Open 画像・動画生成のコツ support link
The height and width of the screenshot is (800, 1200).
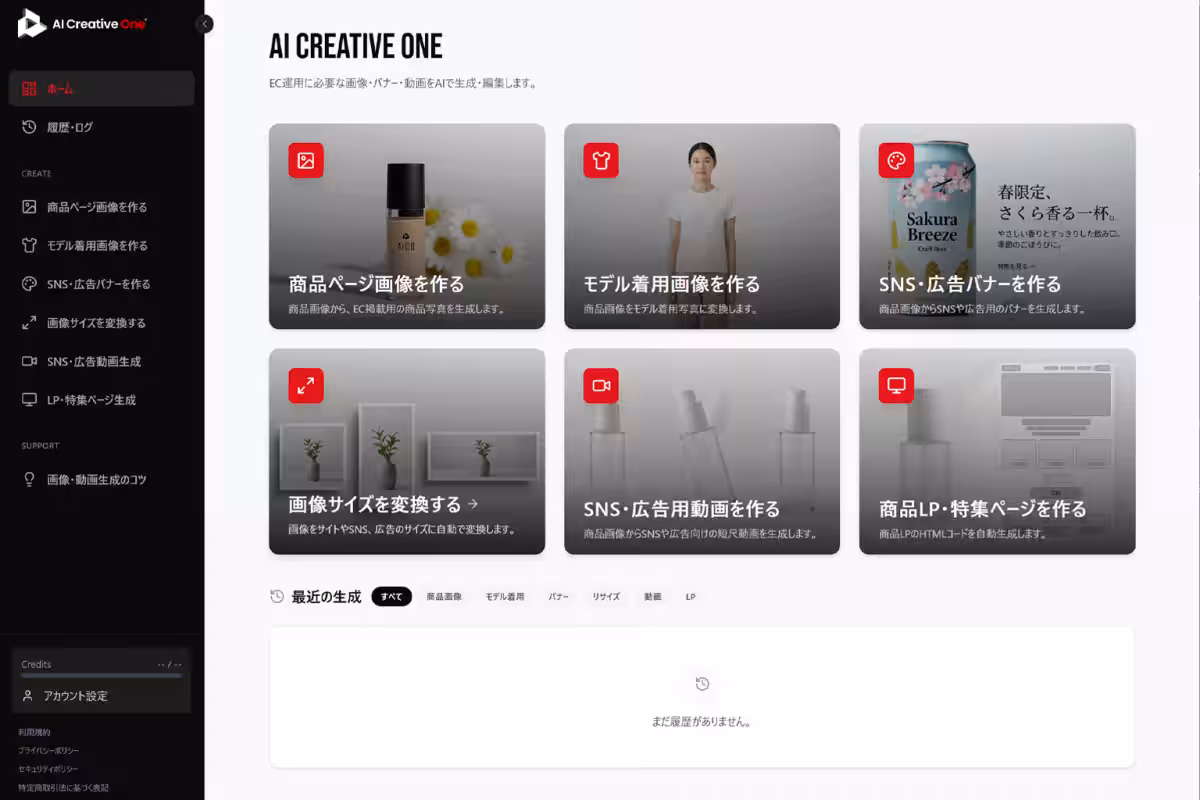coord(101,479)
